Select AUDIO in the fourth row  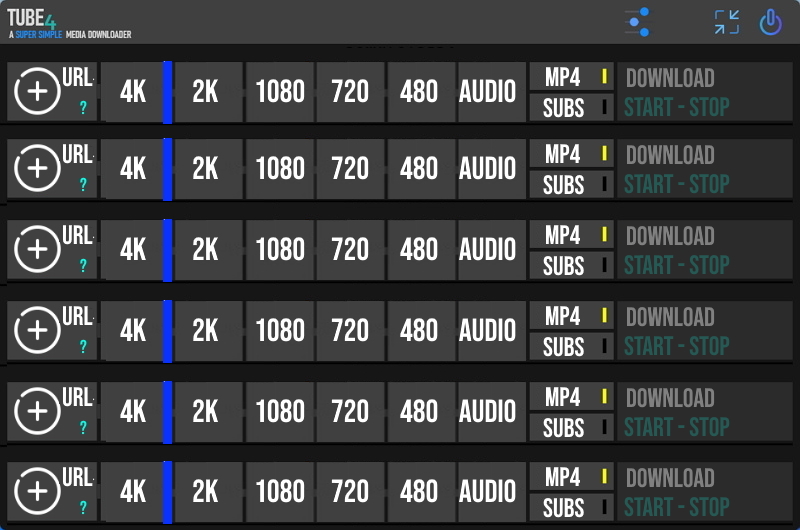(492, 331)
